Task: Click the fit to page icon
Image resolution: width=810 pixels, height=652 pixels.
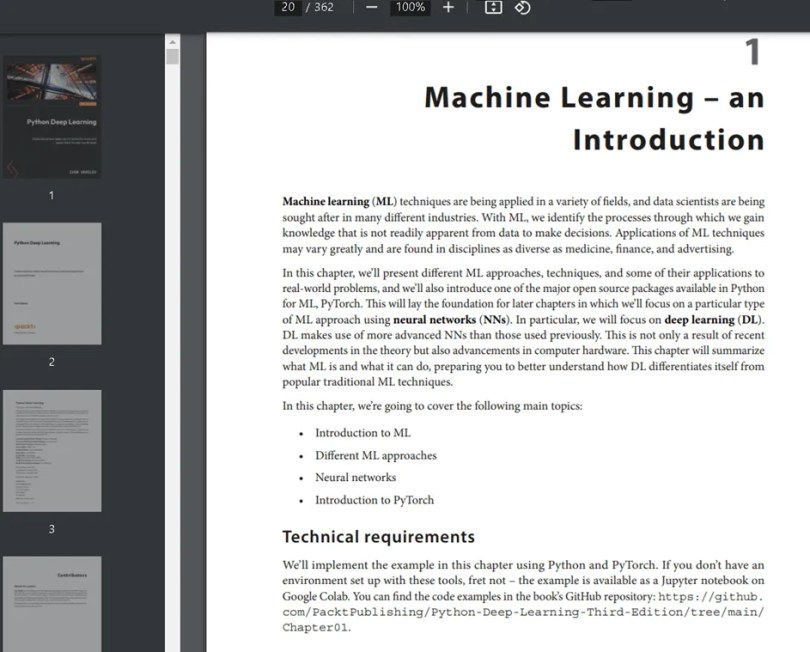Action: coord(493,7)
